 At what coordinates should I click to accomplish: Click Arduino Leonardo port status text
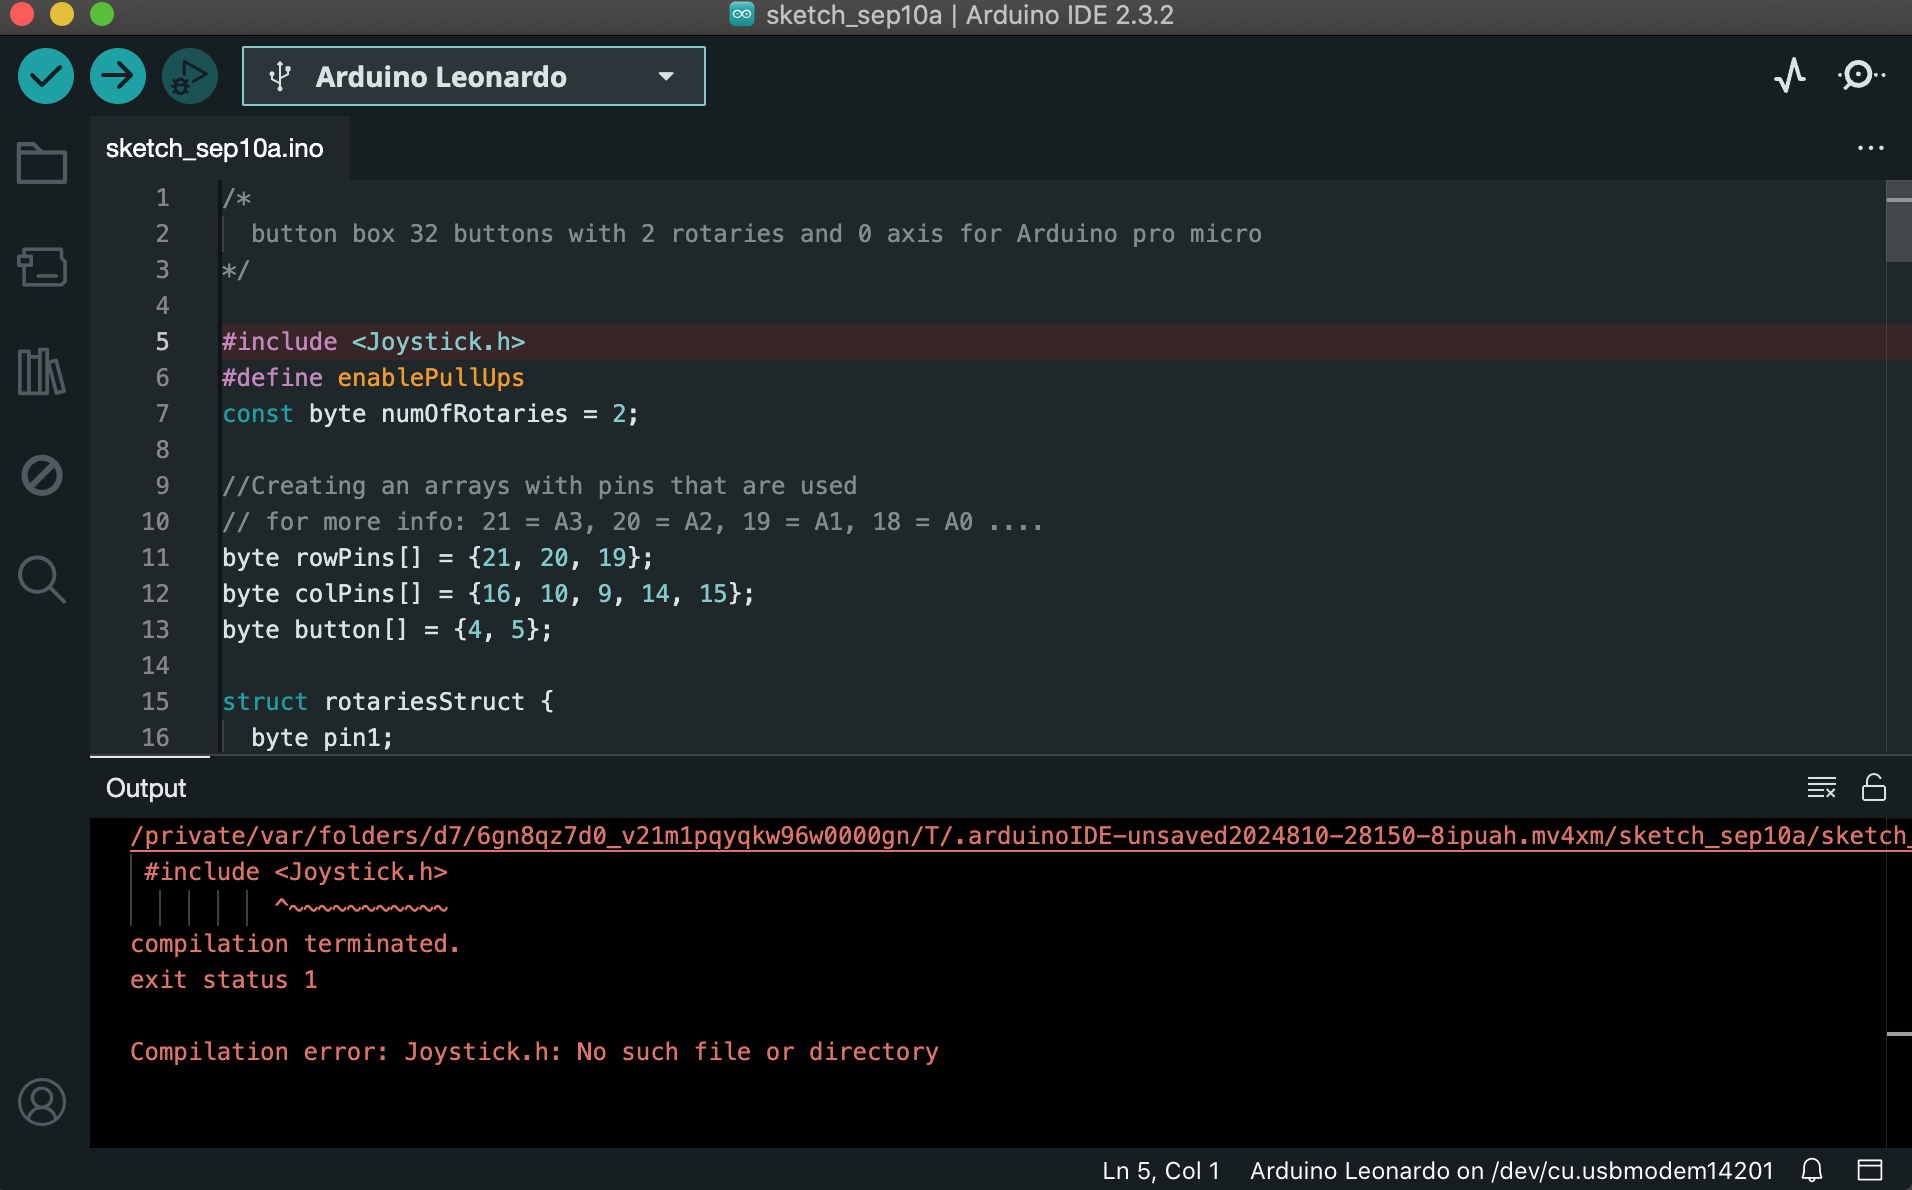pyautogui.click(x=1511, y=1170)
